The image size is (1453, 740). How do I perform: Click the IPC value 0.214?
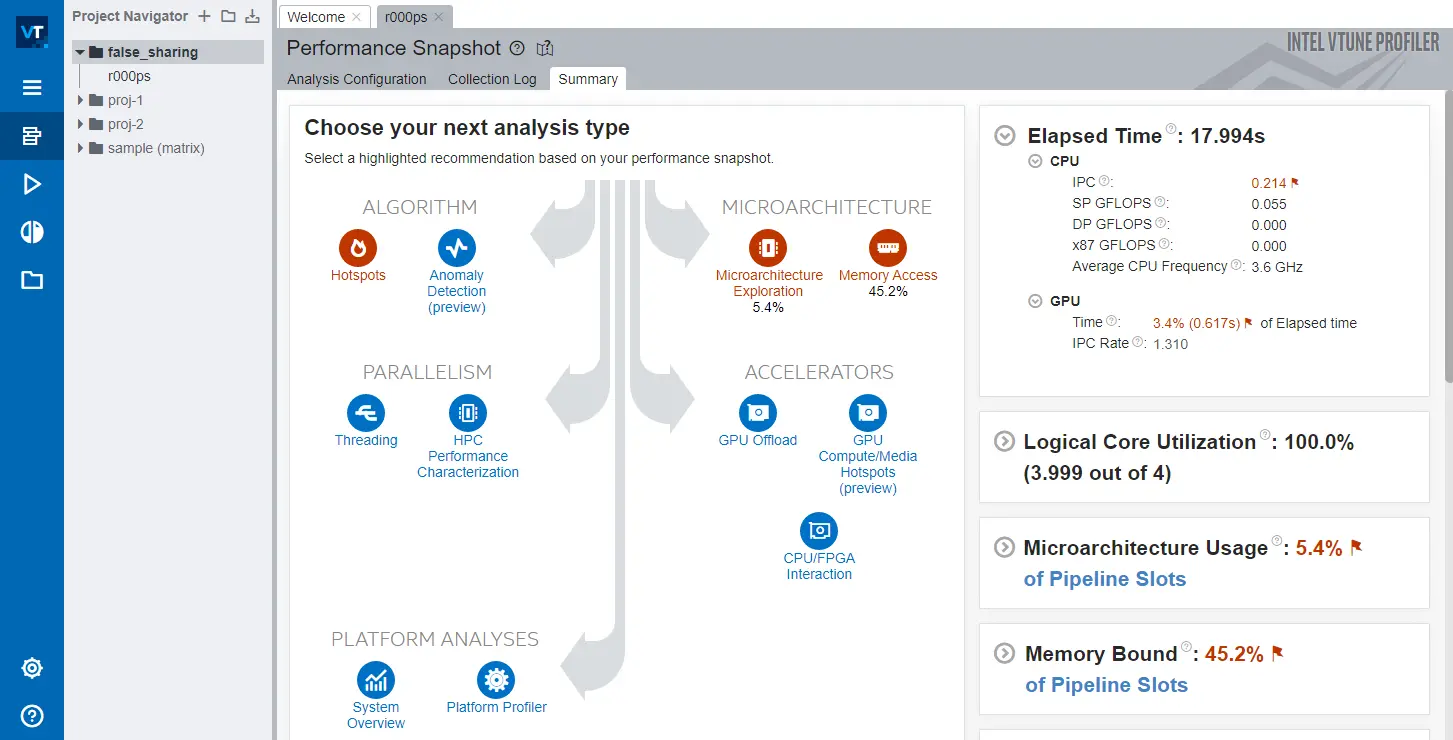point(1269,183)
